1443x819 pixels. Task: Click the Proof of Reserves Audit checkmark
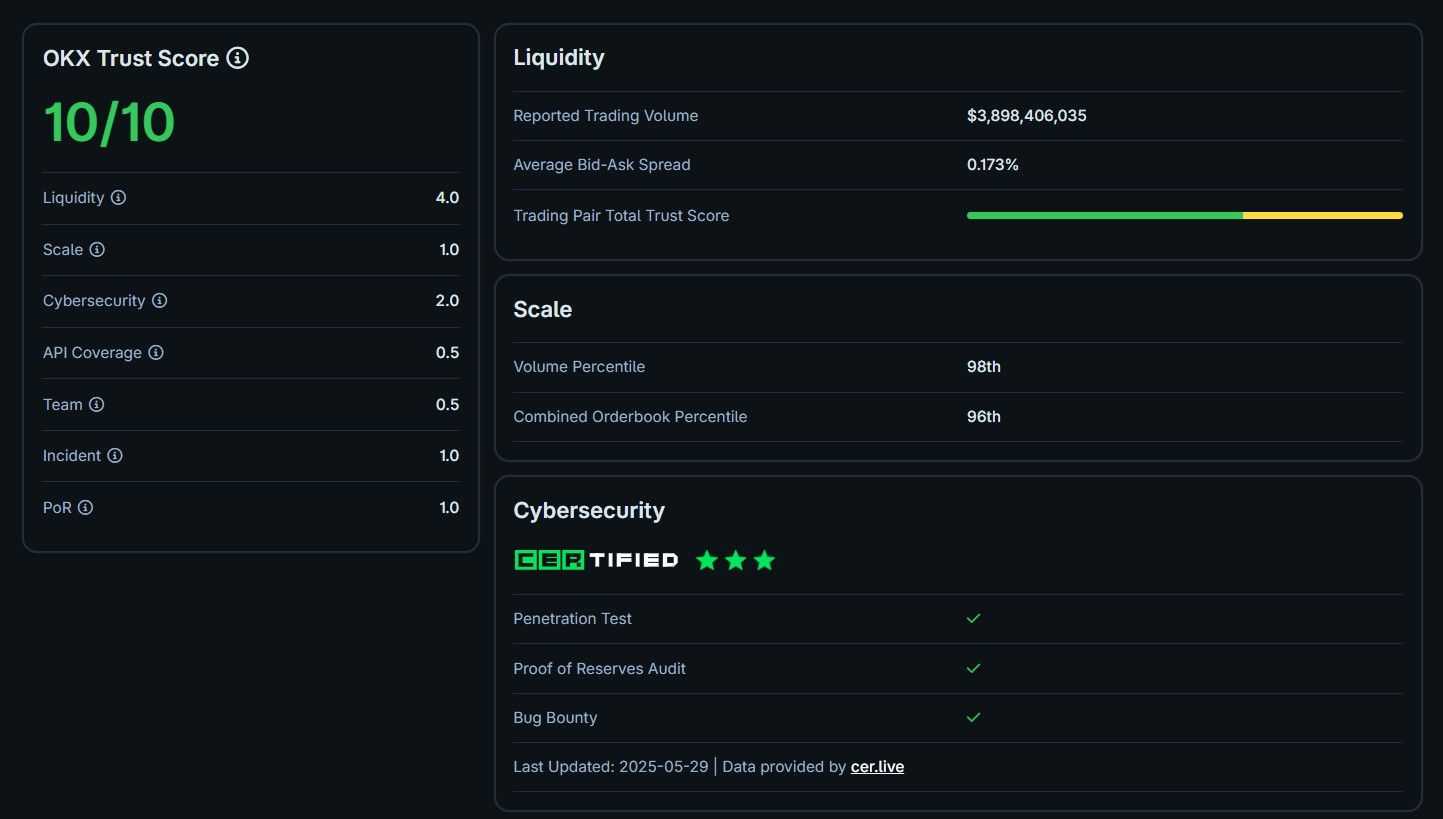pyautogui.click(x=973, y=668)
